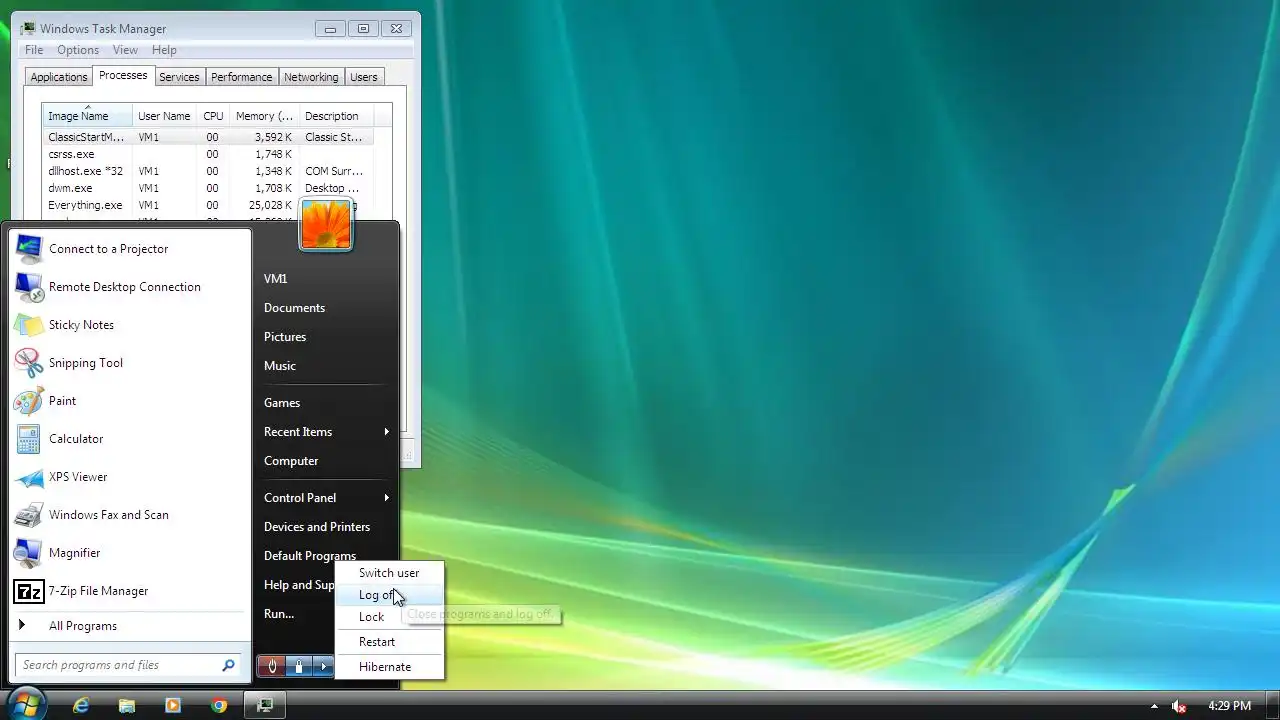
Task: Launch Remote Desktop Connection icon
Action: pos(29,287)
